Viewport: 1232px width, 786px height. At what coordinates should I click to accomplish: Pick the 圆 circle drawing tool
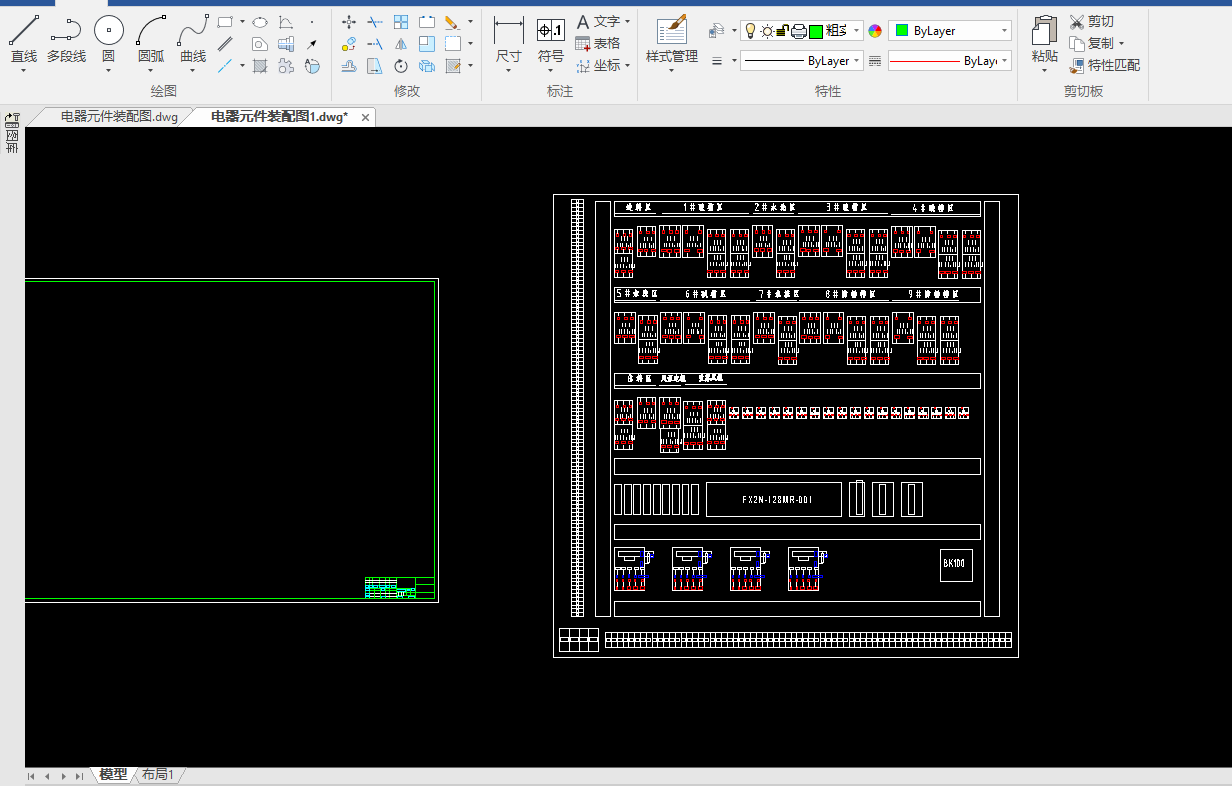point(108,40)
